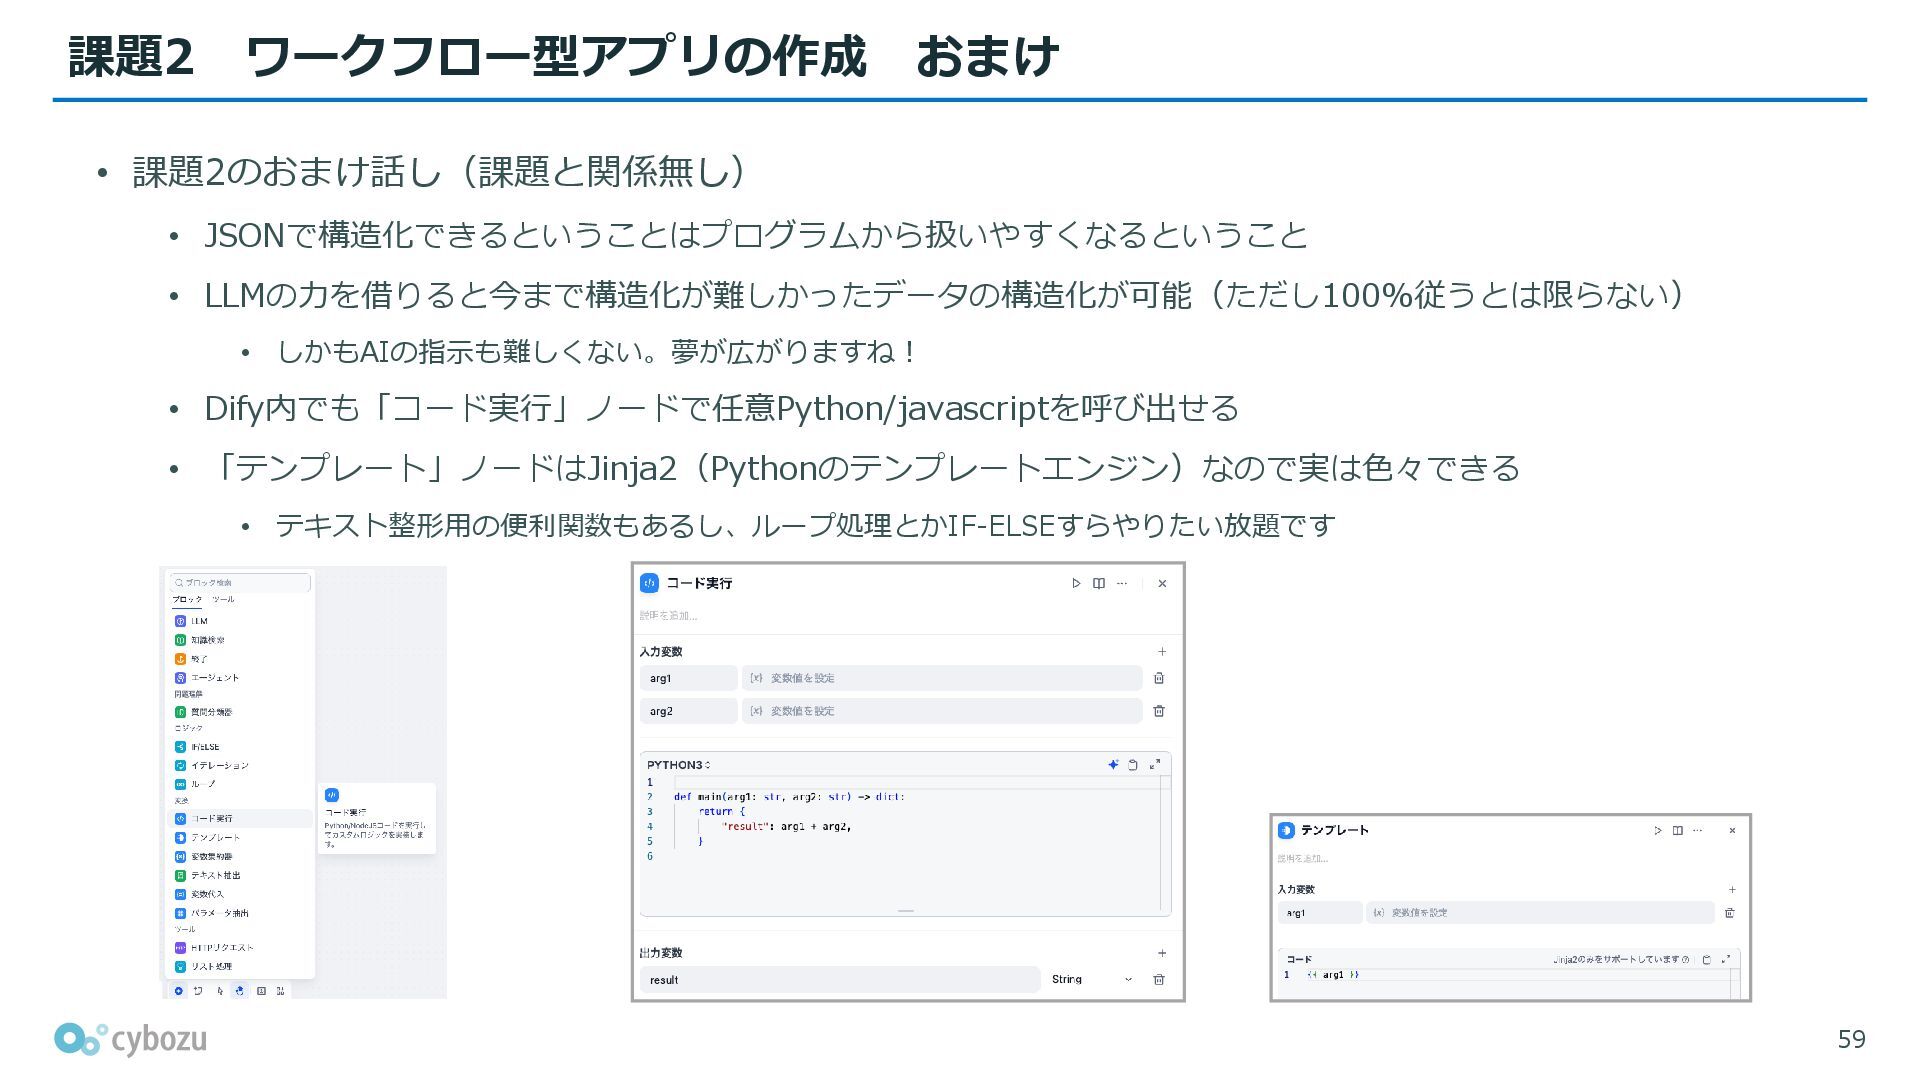Open help book icon in コード実行 panel
The height and width of the screenshot is (1080, 1920).
click(1099, 583)
